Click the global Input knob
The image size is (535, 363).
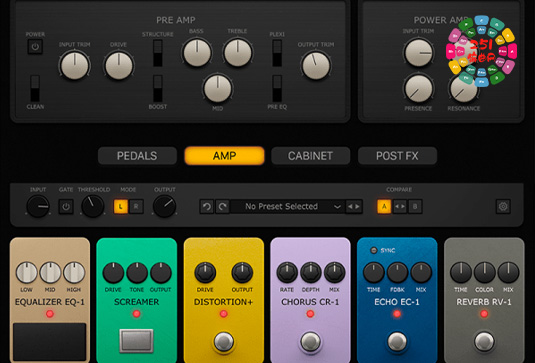click(38, 206)
